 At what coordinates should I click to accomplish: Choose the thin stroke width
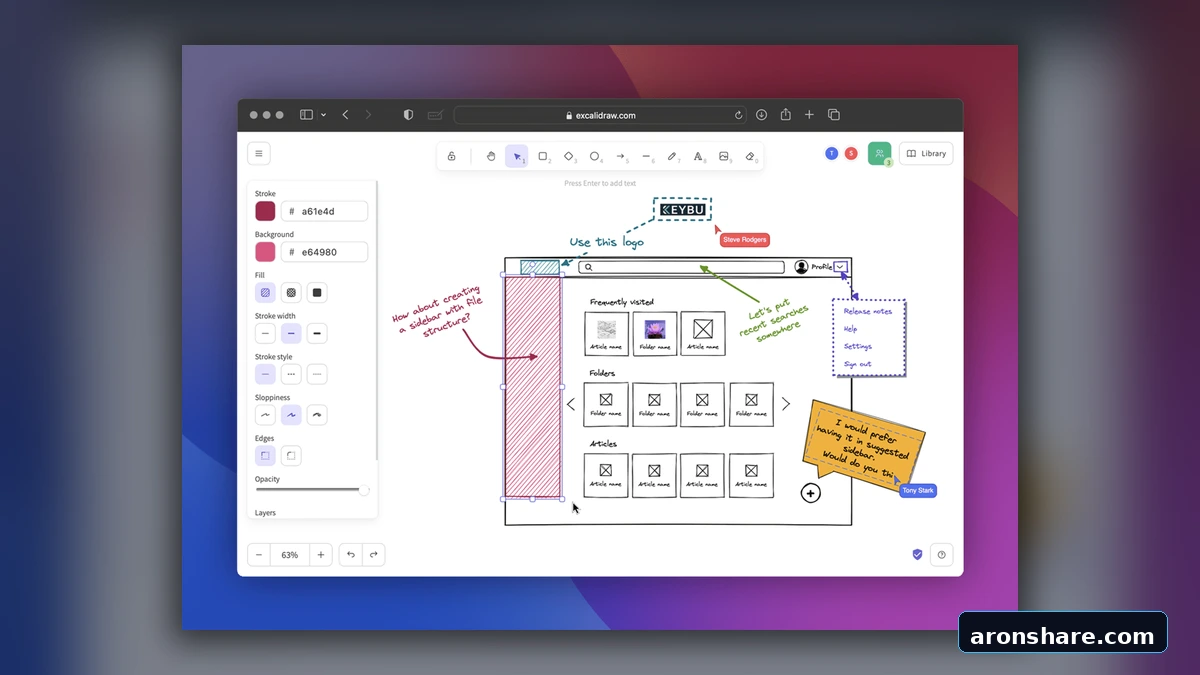coord(265,334)
